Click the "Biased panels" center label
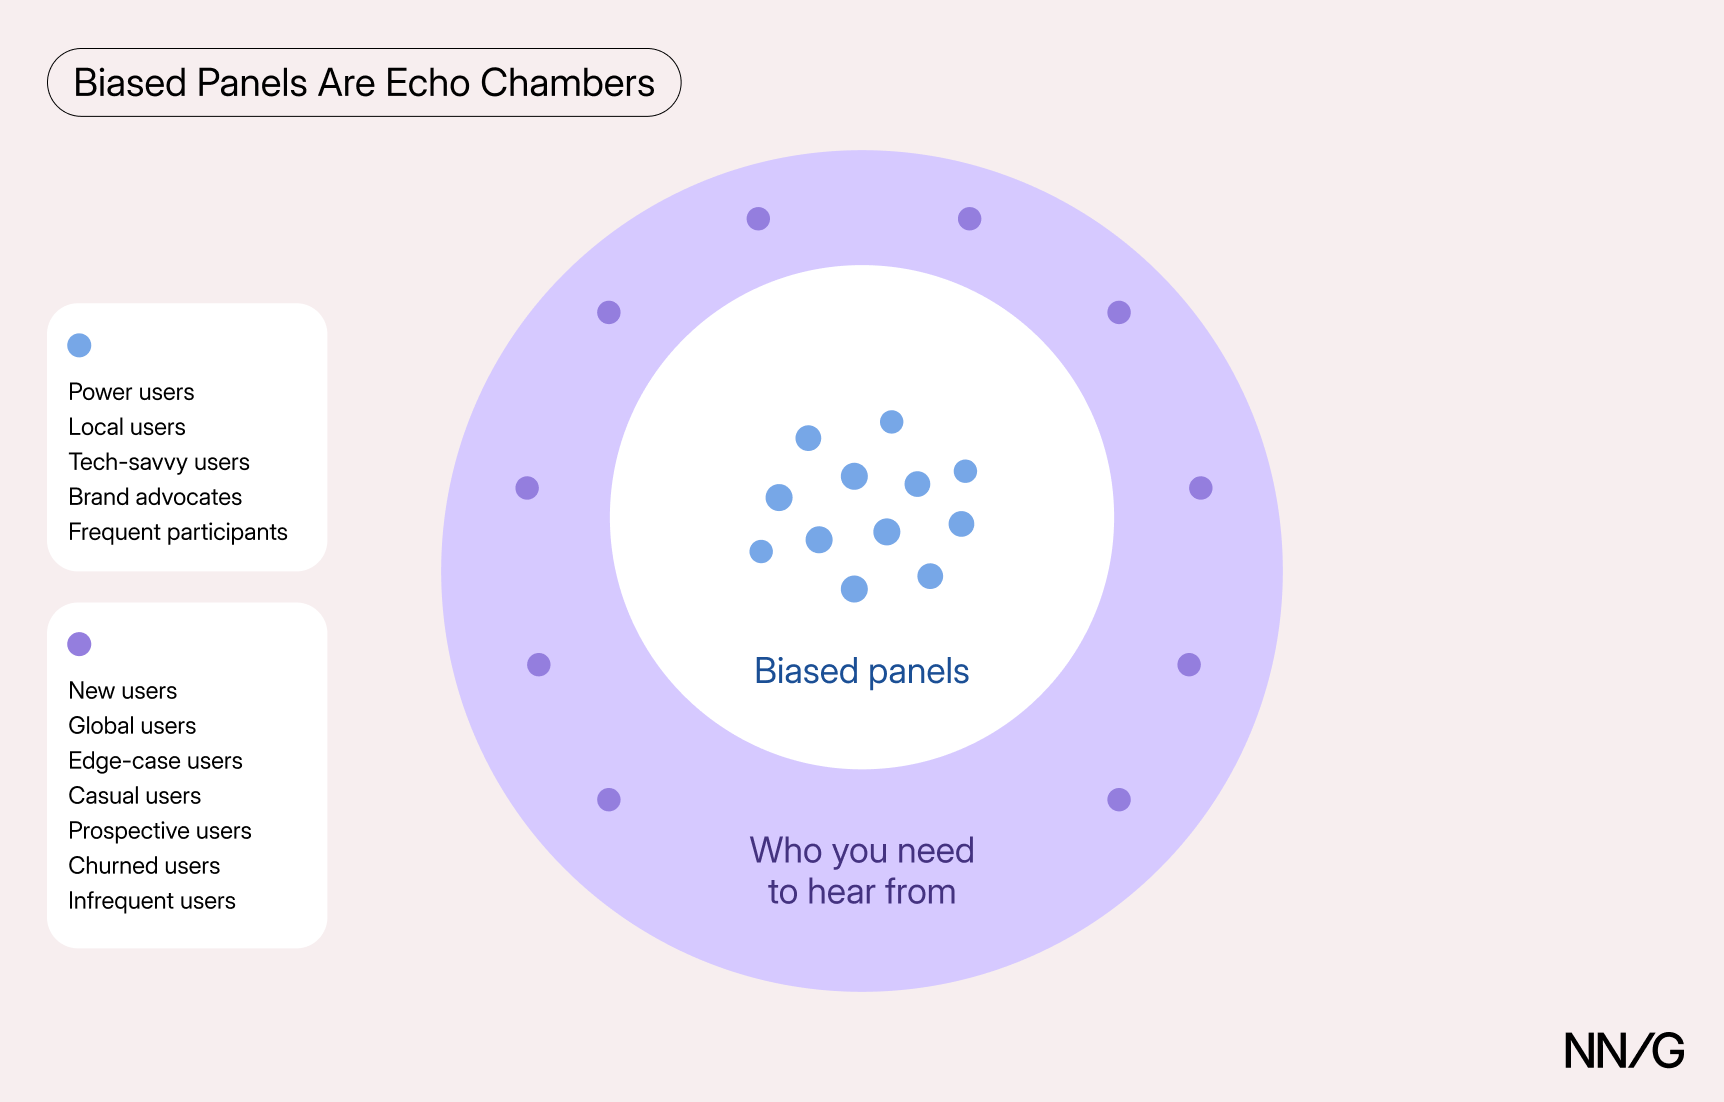 tap(861, 671)
